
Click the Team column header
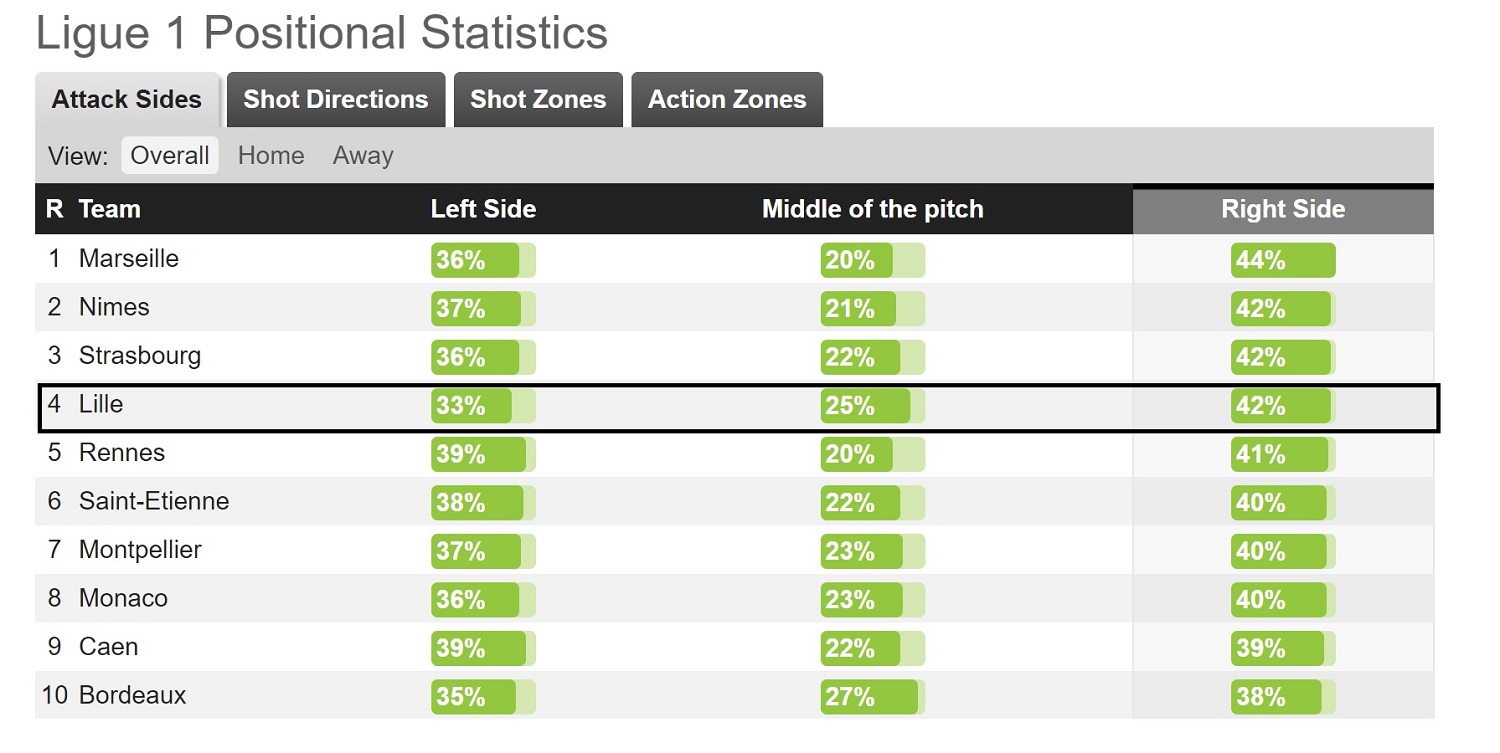point(110,209)
